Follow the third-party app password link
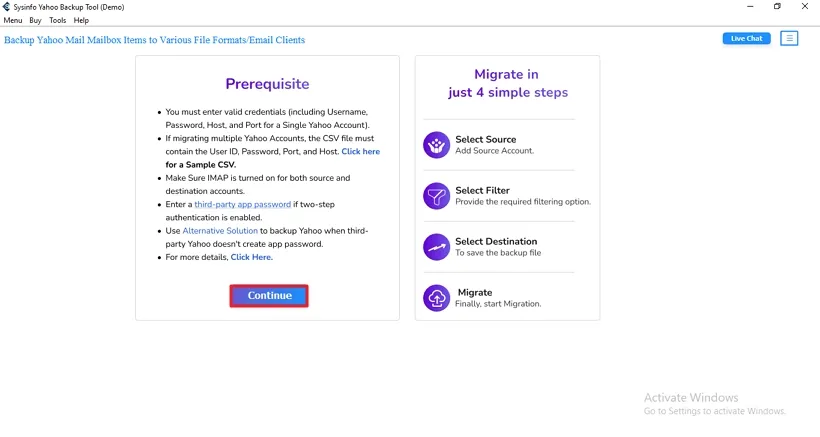The width and height of the screenshot is (820, 437). [242, 204]
